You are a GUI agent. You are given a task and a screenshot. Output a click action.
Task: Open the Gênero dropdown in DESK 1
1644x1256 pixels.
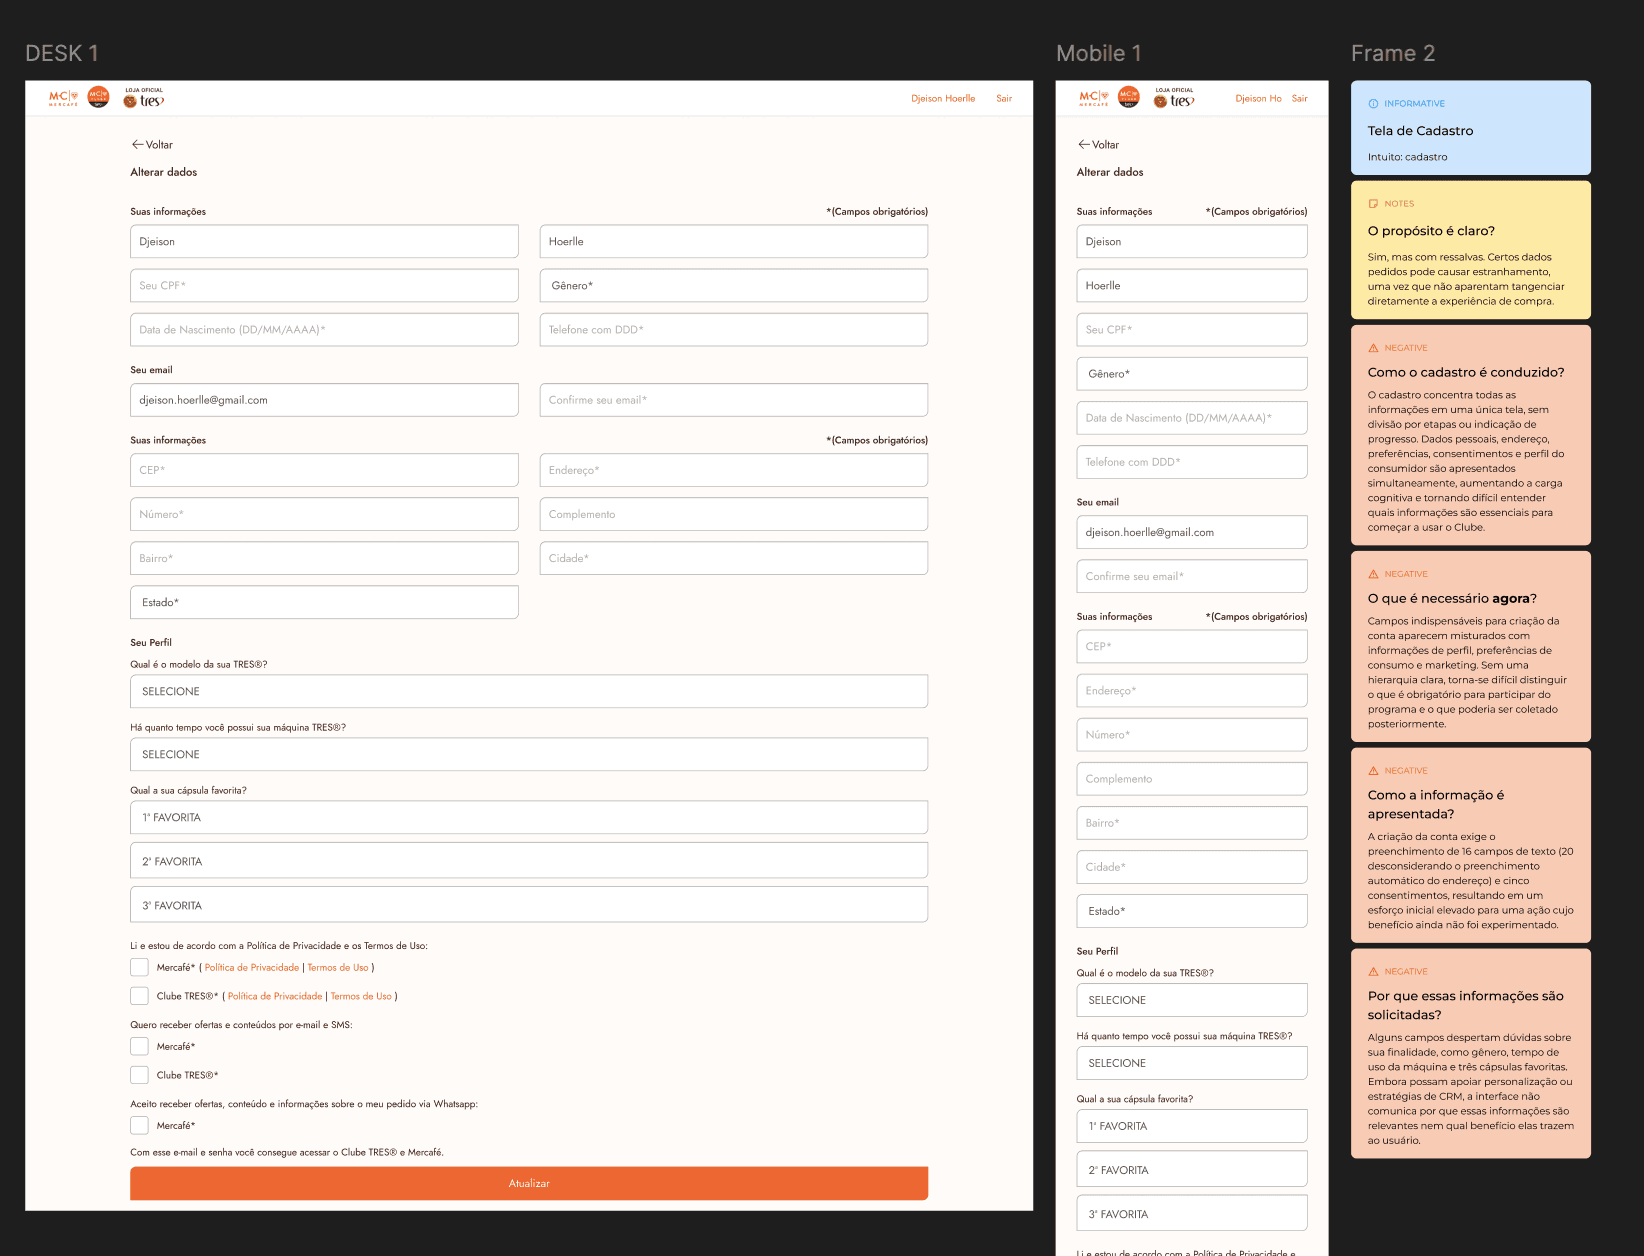(733, 286)
